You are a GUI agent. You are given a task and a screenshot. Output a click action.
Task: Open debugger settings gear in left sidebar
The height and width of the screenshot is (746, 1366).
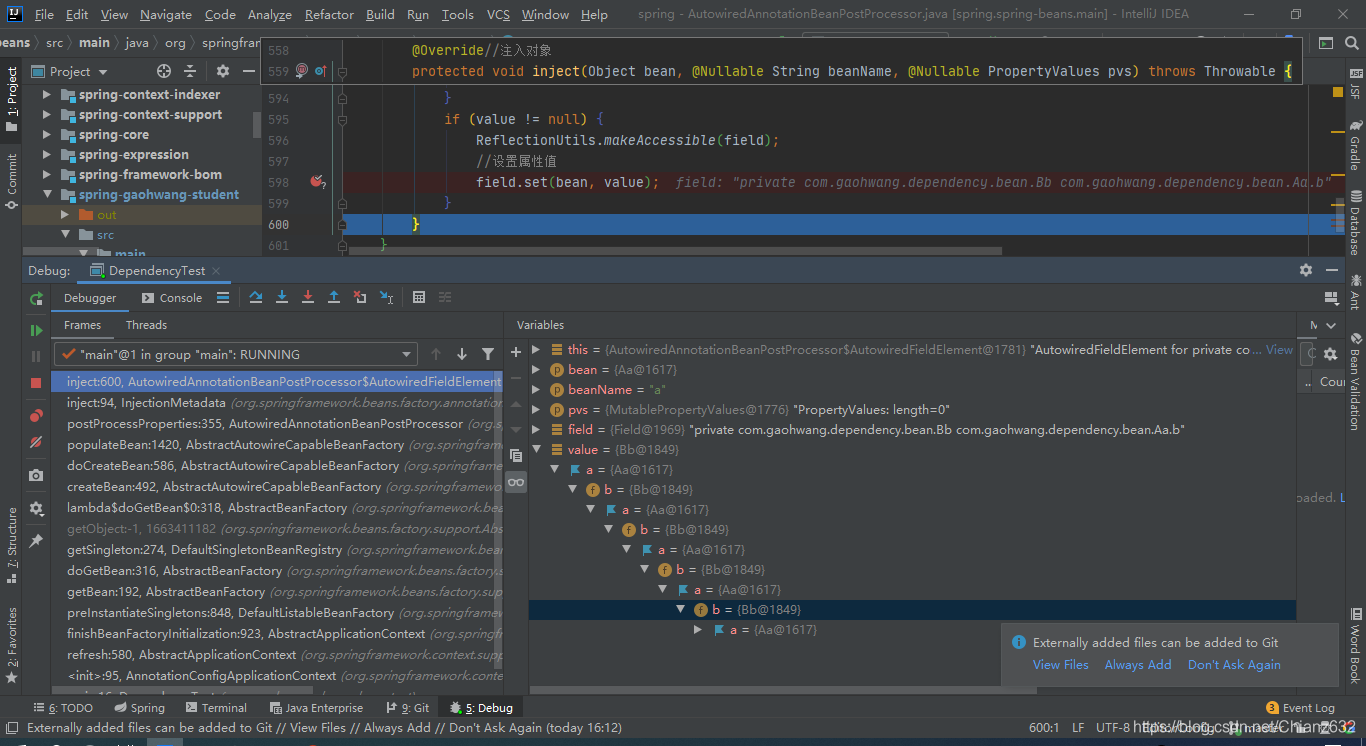[x=36, y=508]
